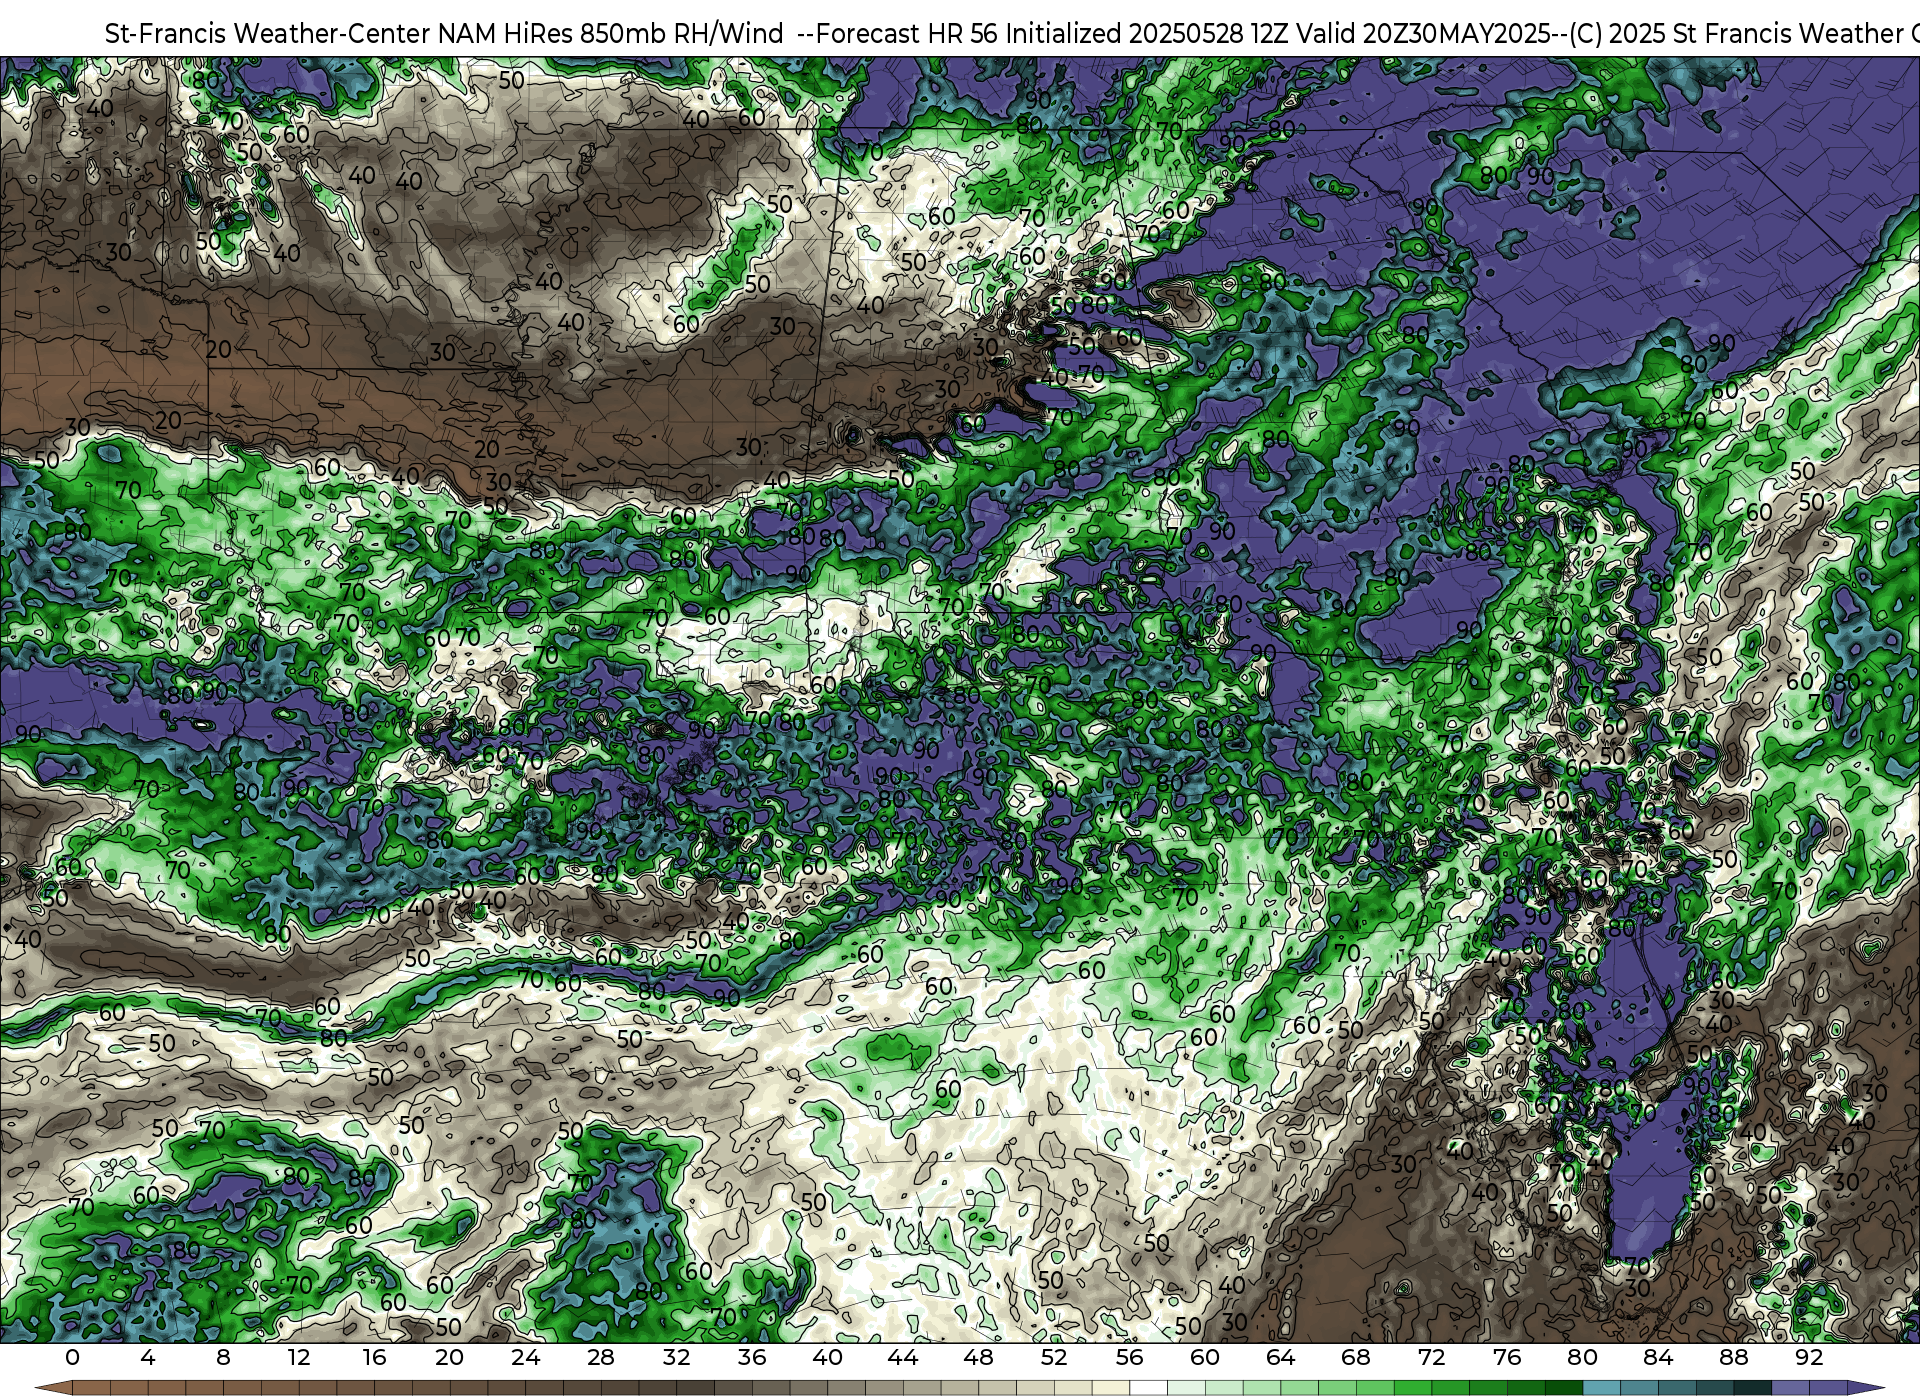Click the '36' label on the color scale
Screen dimensions: 1920x1400
(x=752, y=1357)
